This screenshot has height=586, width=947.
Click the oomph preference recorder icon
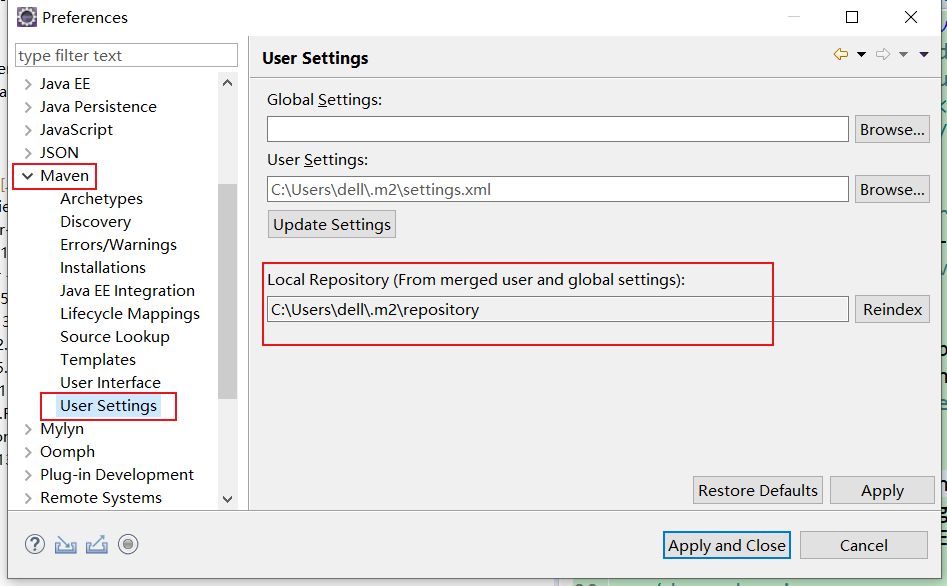[127, 544]
